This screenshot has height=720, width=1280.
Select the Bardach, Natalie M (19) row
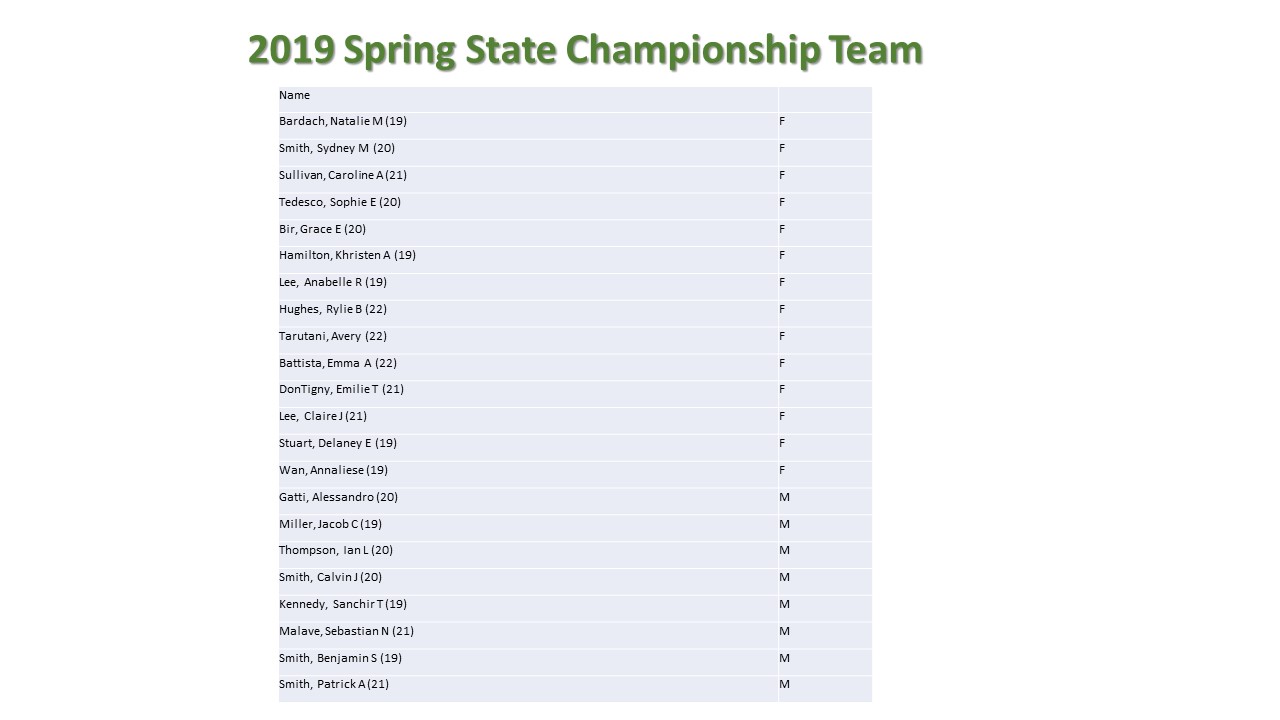(x=575, y=125)
